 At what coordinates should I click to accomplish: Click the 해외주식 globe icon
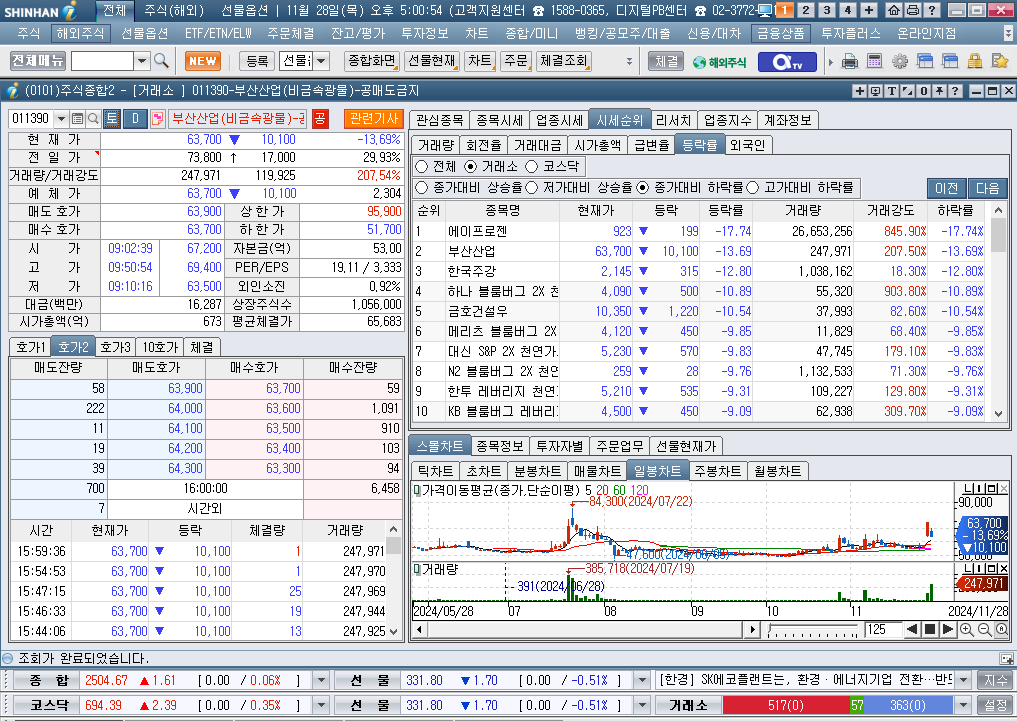(719, 62)
